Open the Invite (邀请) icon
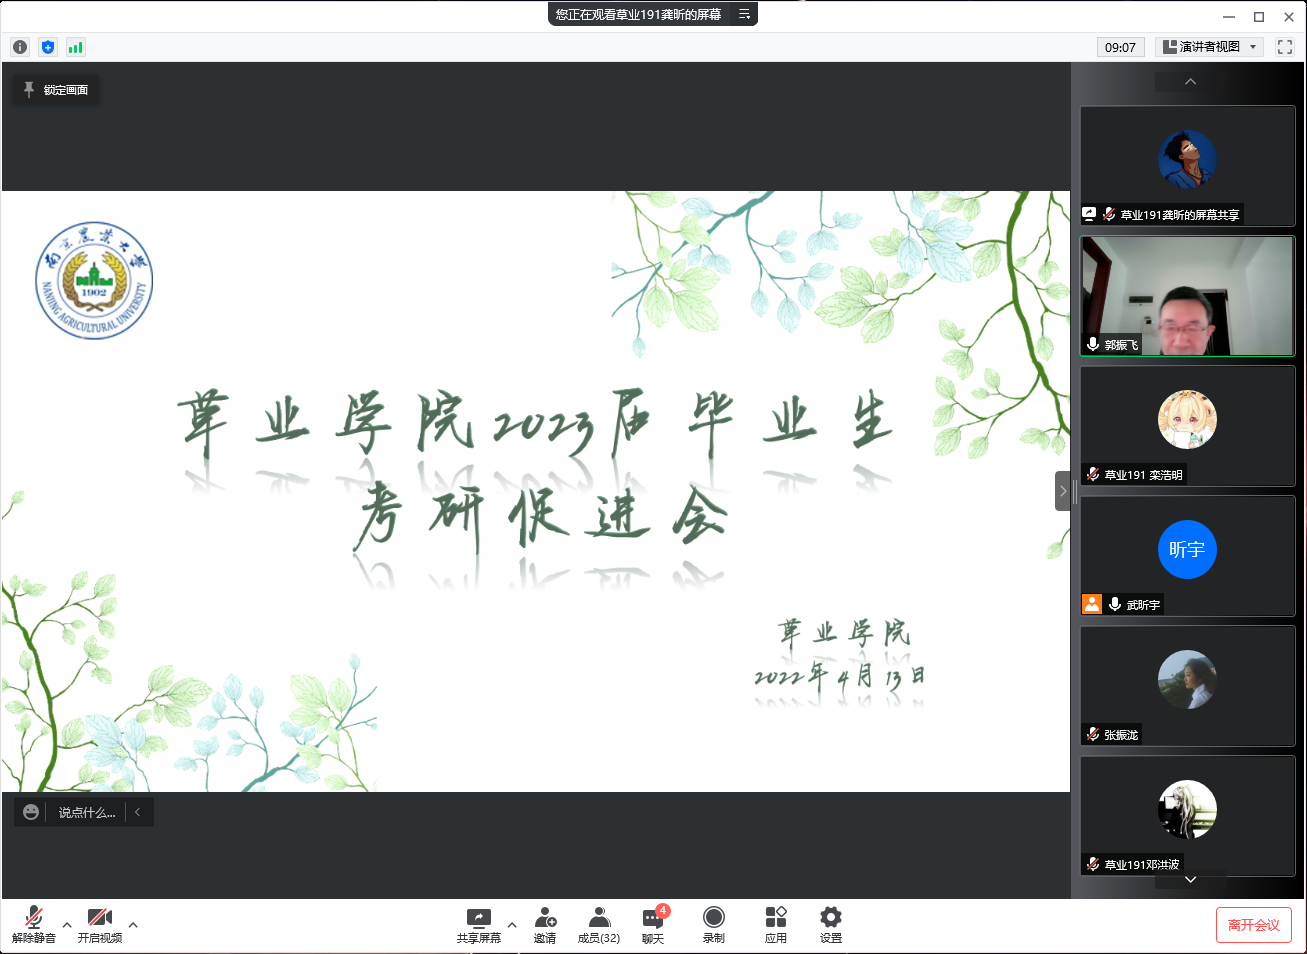 click(545, 924)
